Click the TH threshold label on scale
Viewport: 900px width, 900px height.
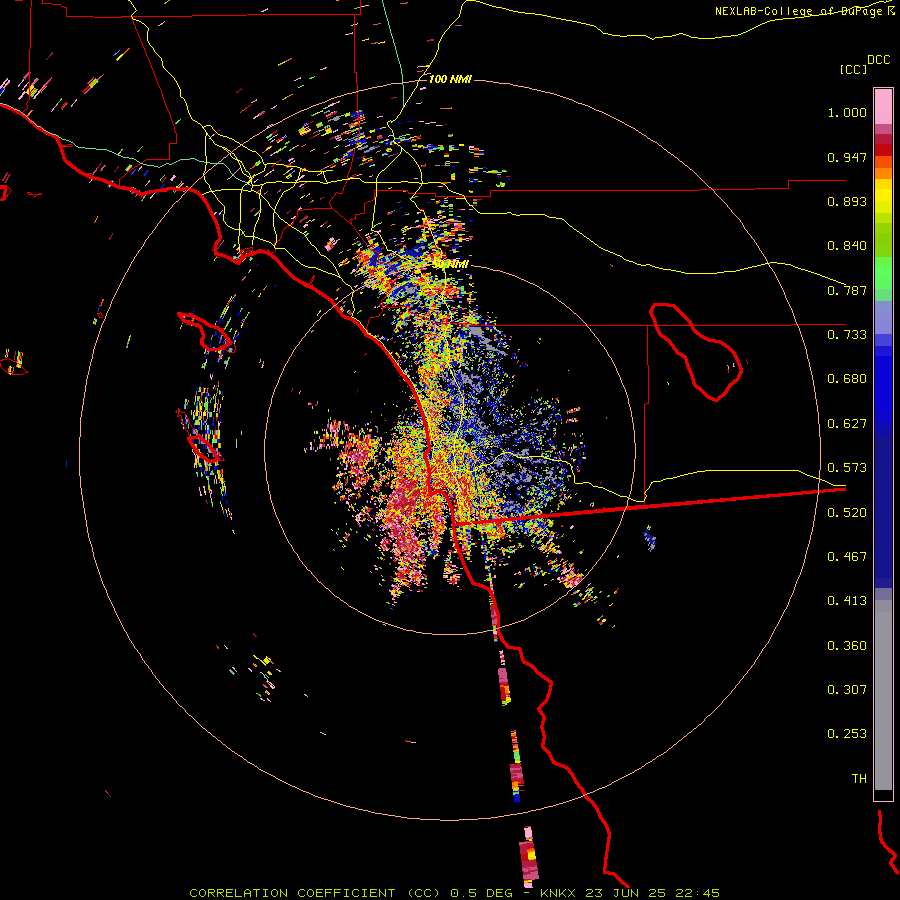pos(859,779)
